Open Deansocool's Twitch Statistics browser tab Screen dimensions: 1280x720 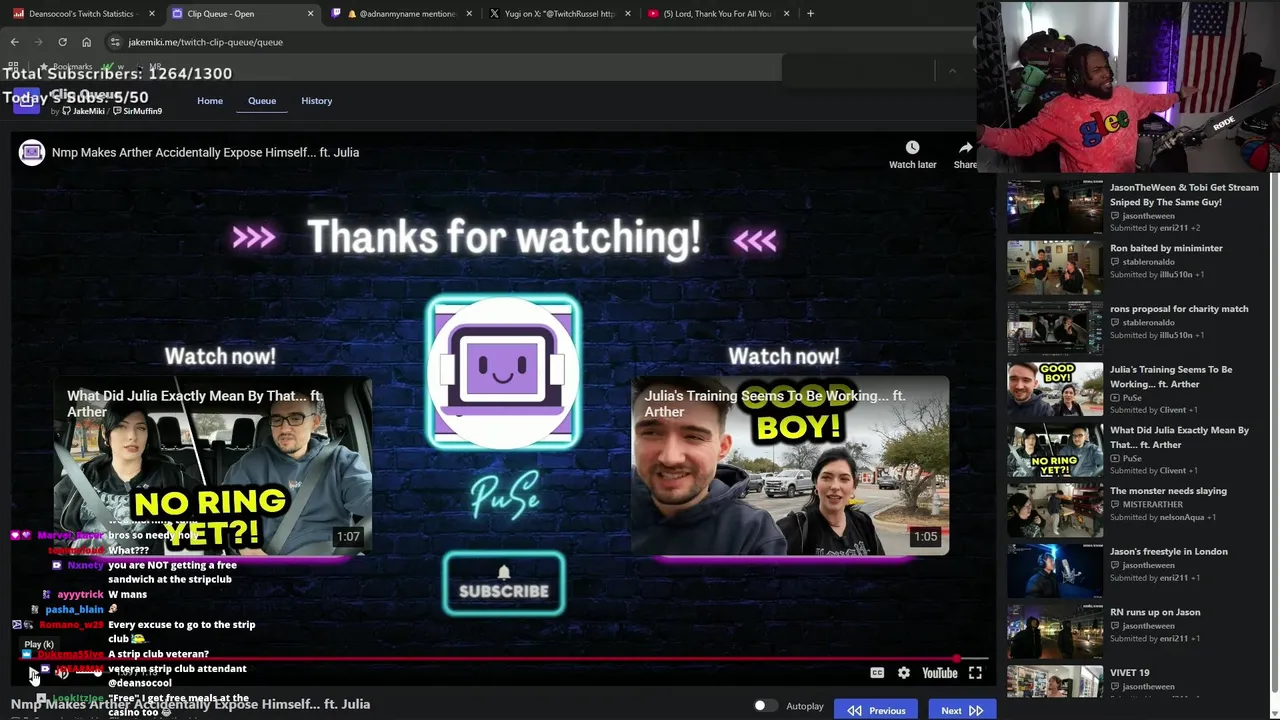click(x=80, y=14)
